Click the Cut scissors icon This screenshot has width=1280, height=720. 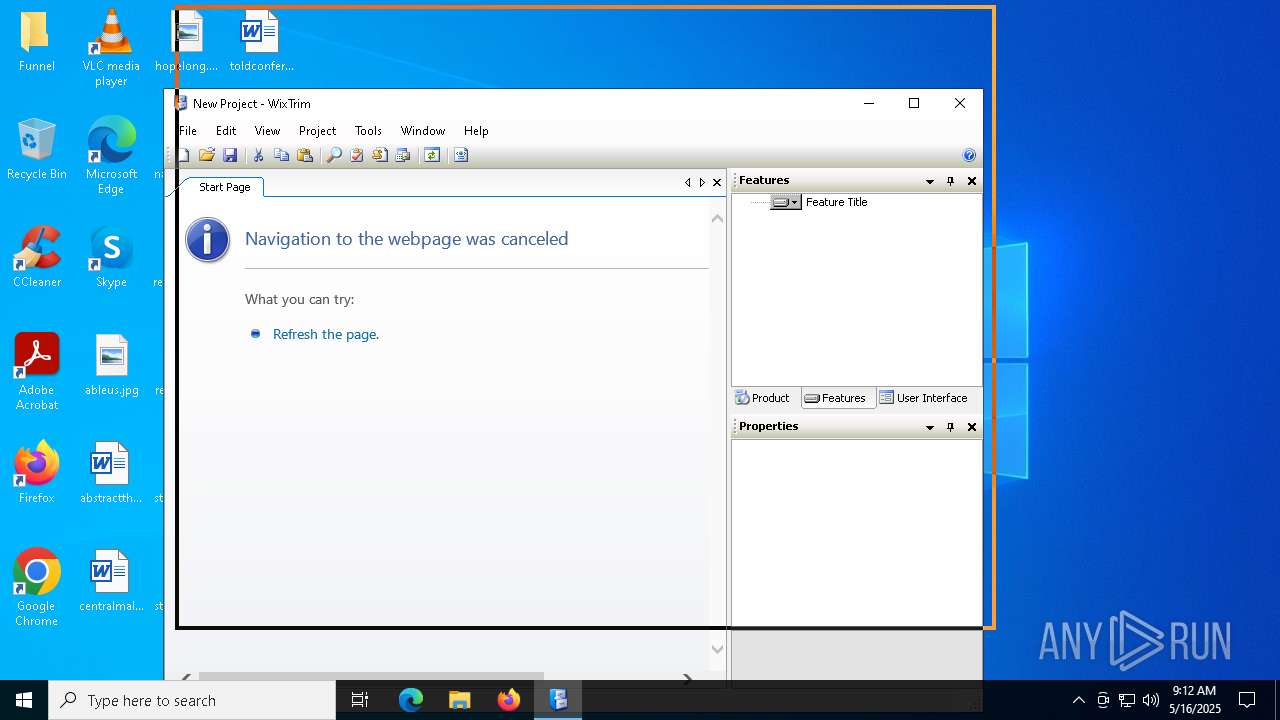pos(258,155)
